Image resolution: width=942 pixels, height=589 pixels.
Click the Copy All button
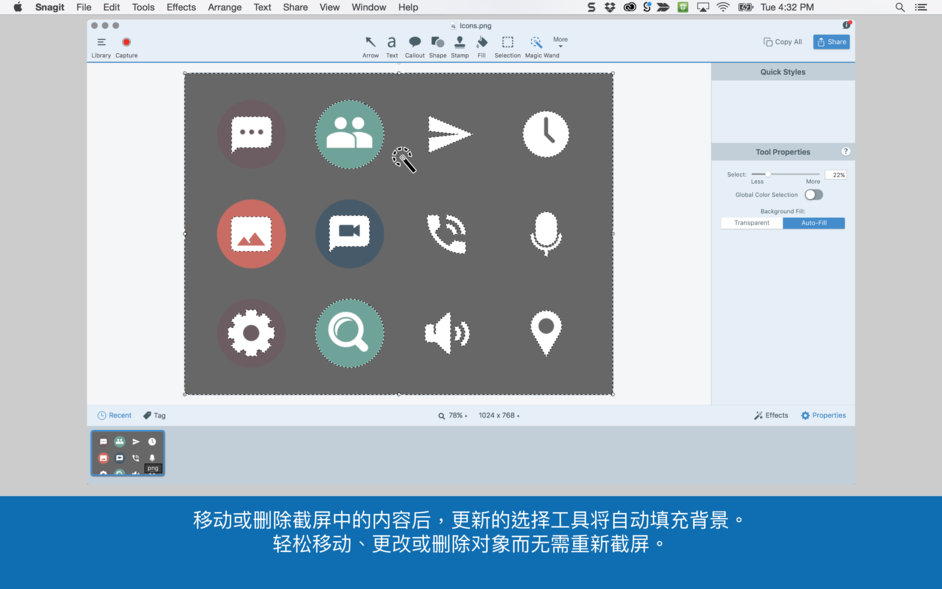coord(783,42)
